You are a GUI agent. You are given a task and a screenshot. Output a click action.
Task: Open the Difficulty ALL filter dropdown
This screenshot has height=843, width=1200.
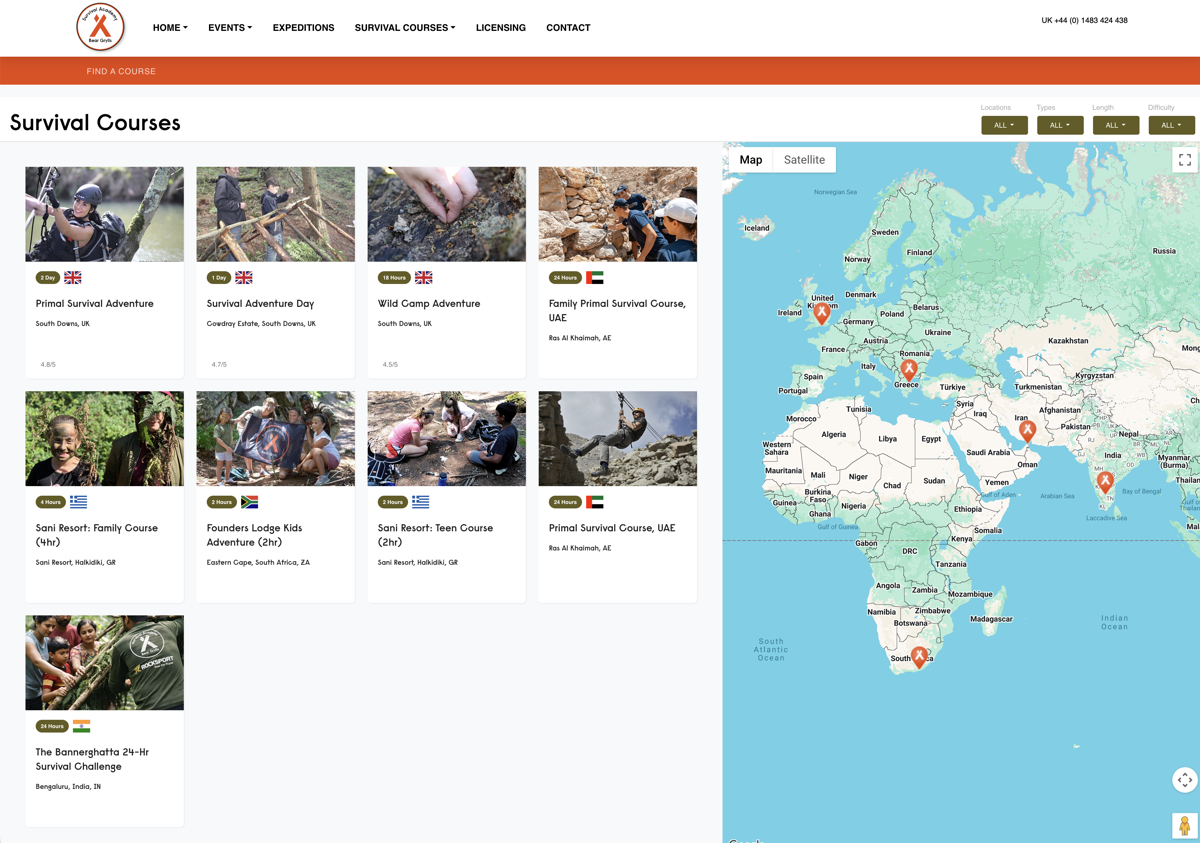tap(1172, 125)
